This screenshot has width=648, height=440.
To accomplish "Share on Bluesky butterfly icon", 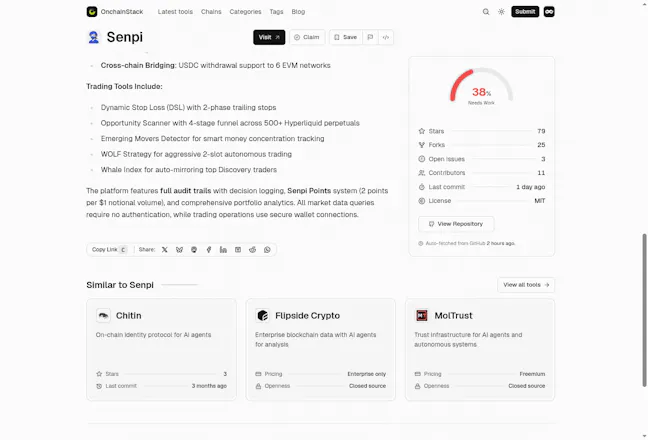I will coord(179,250).
